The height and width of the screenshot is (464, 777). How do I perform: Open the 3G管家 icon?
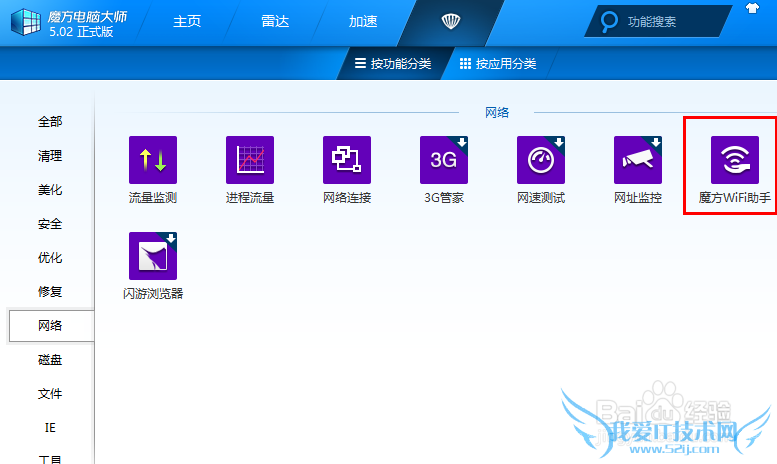(444, 160)
